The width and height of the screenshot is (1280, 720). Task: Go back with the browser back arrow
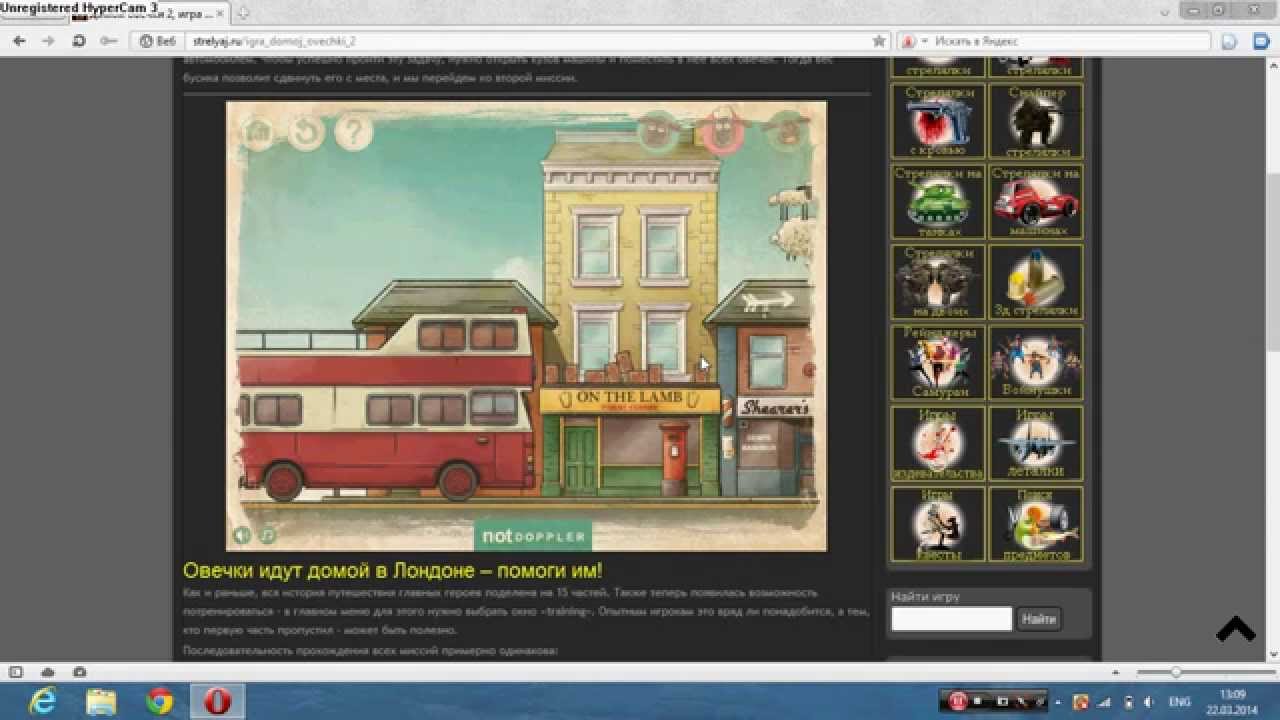pos(19,41)
